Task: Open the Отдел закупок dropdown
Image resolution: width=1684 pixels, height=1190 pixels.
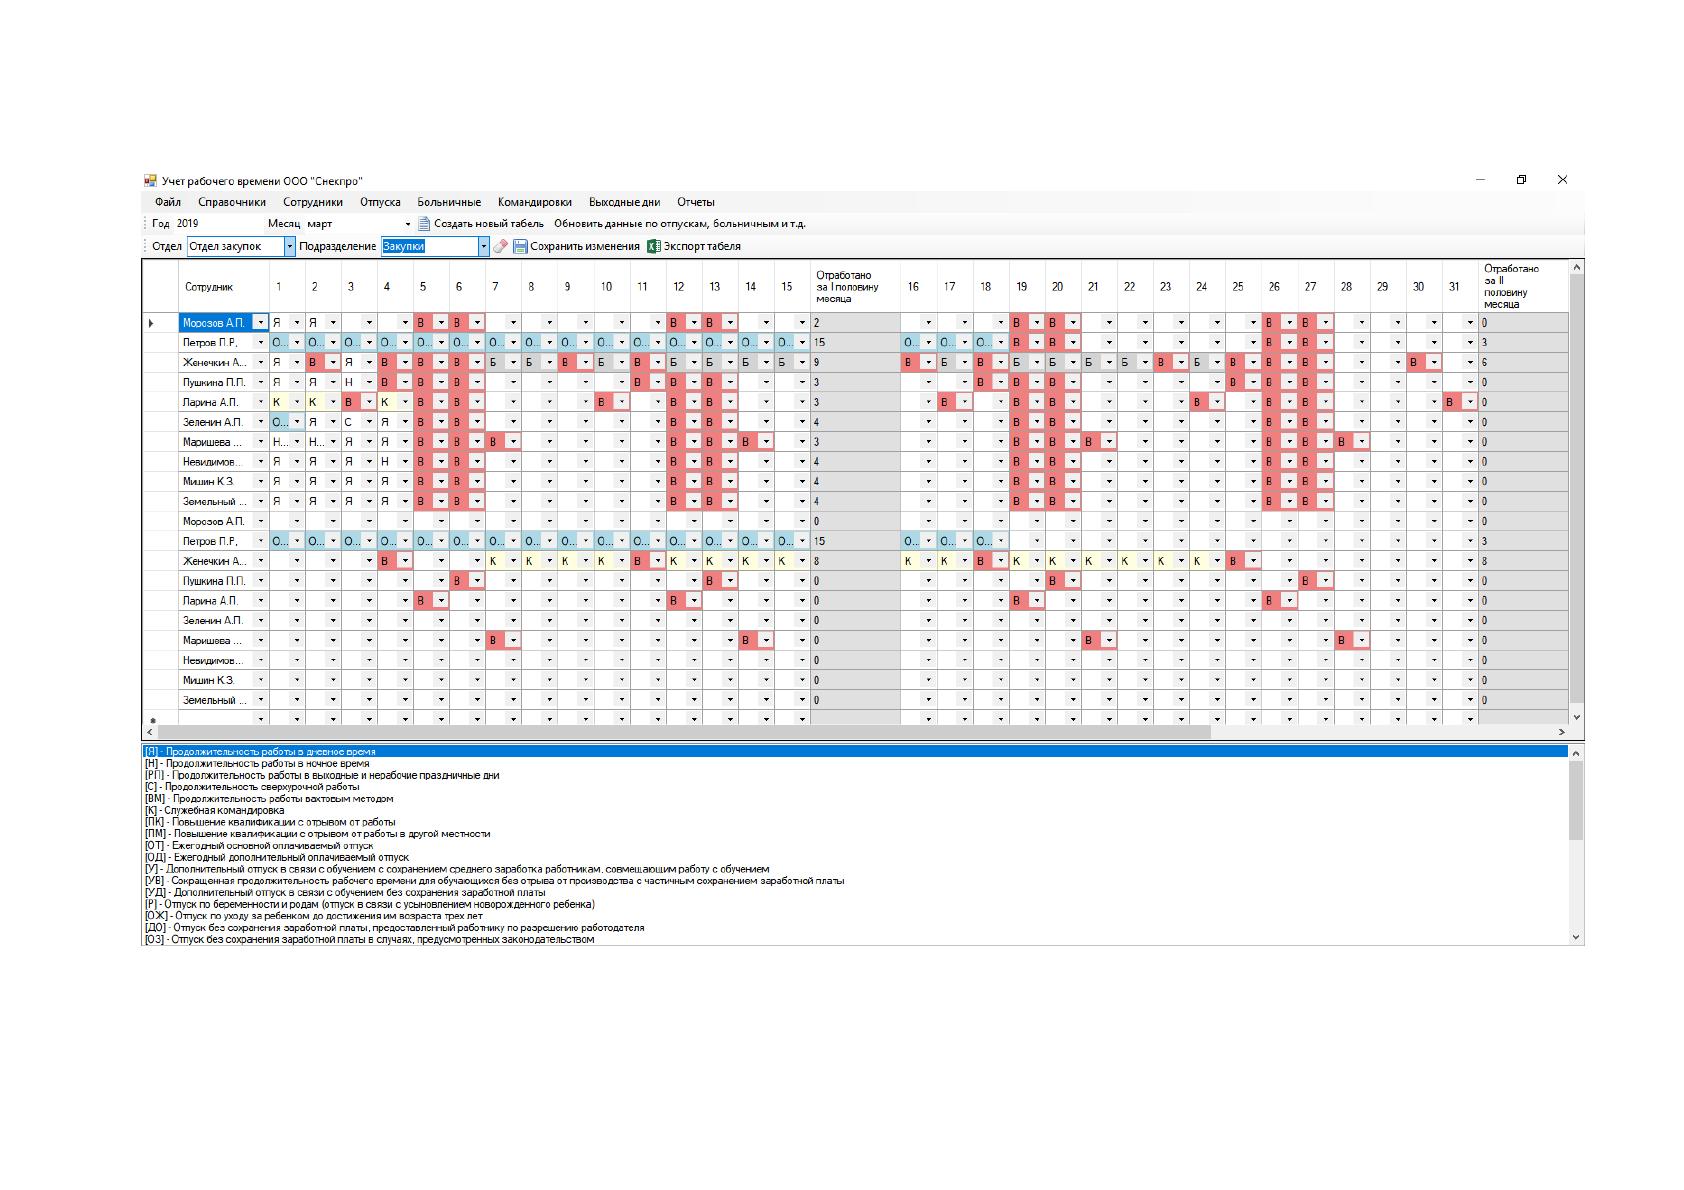Action: tap(291, 246)
